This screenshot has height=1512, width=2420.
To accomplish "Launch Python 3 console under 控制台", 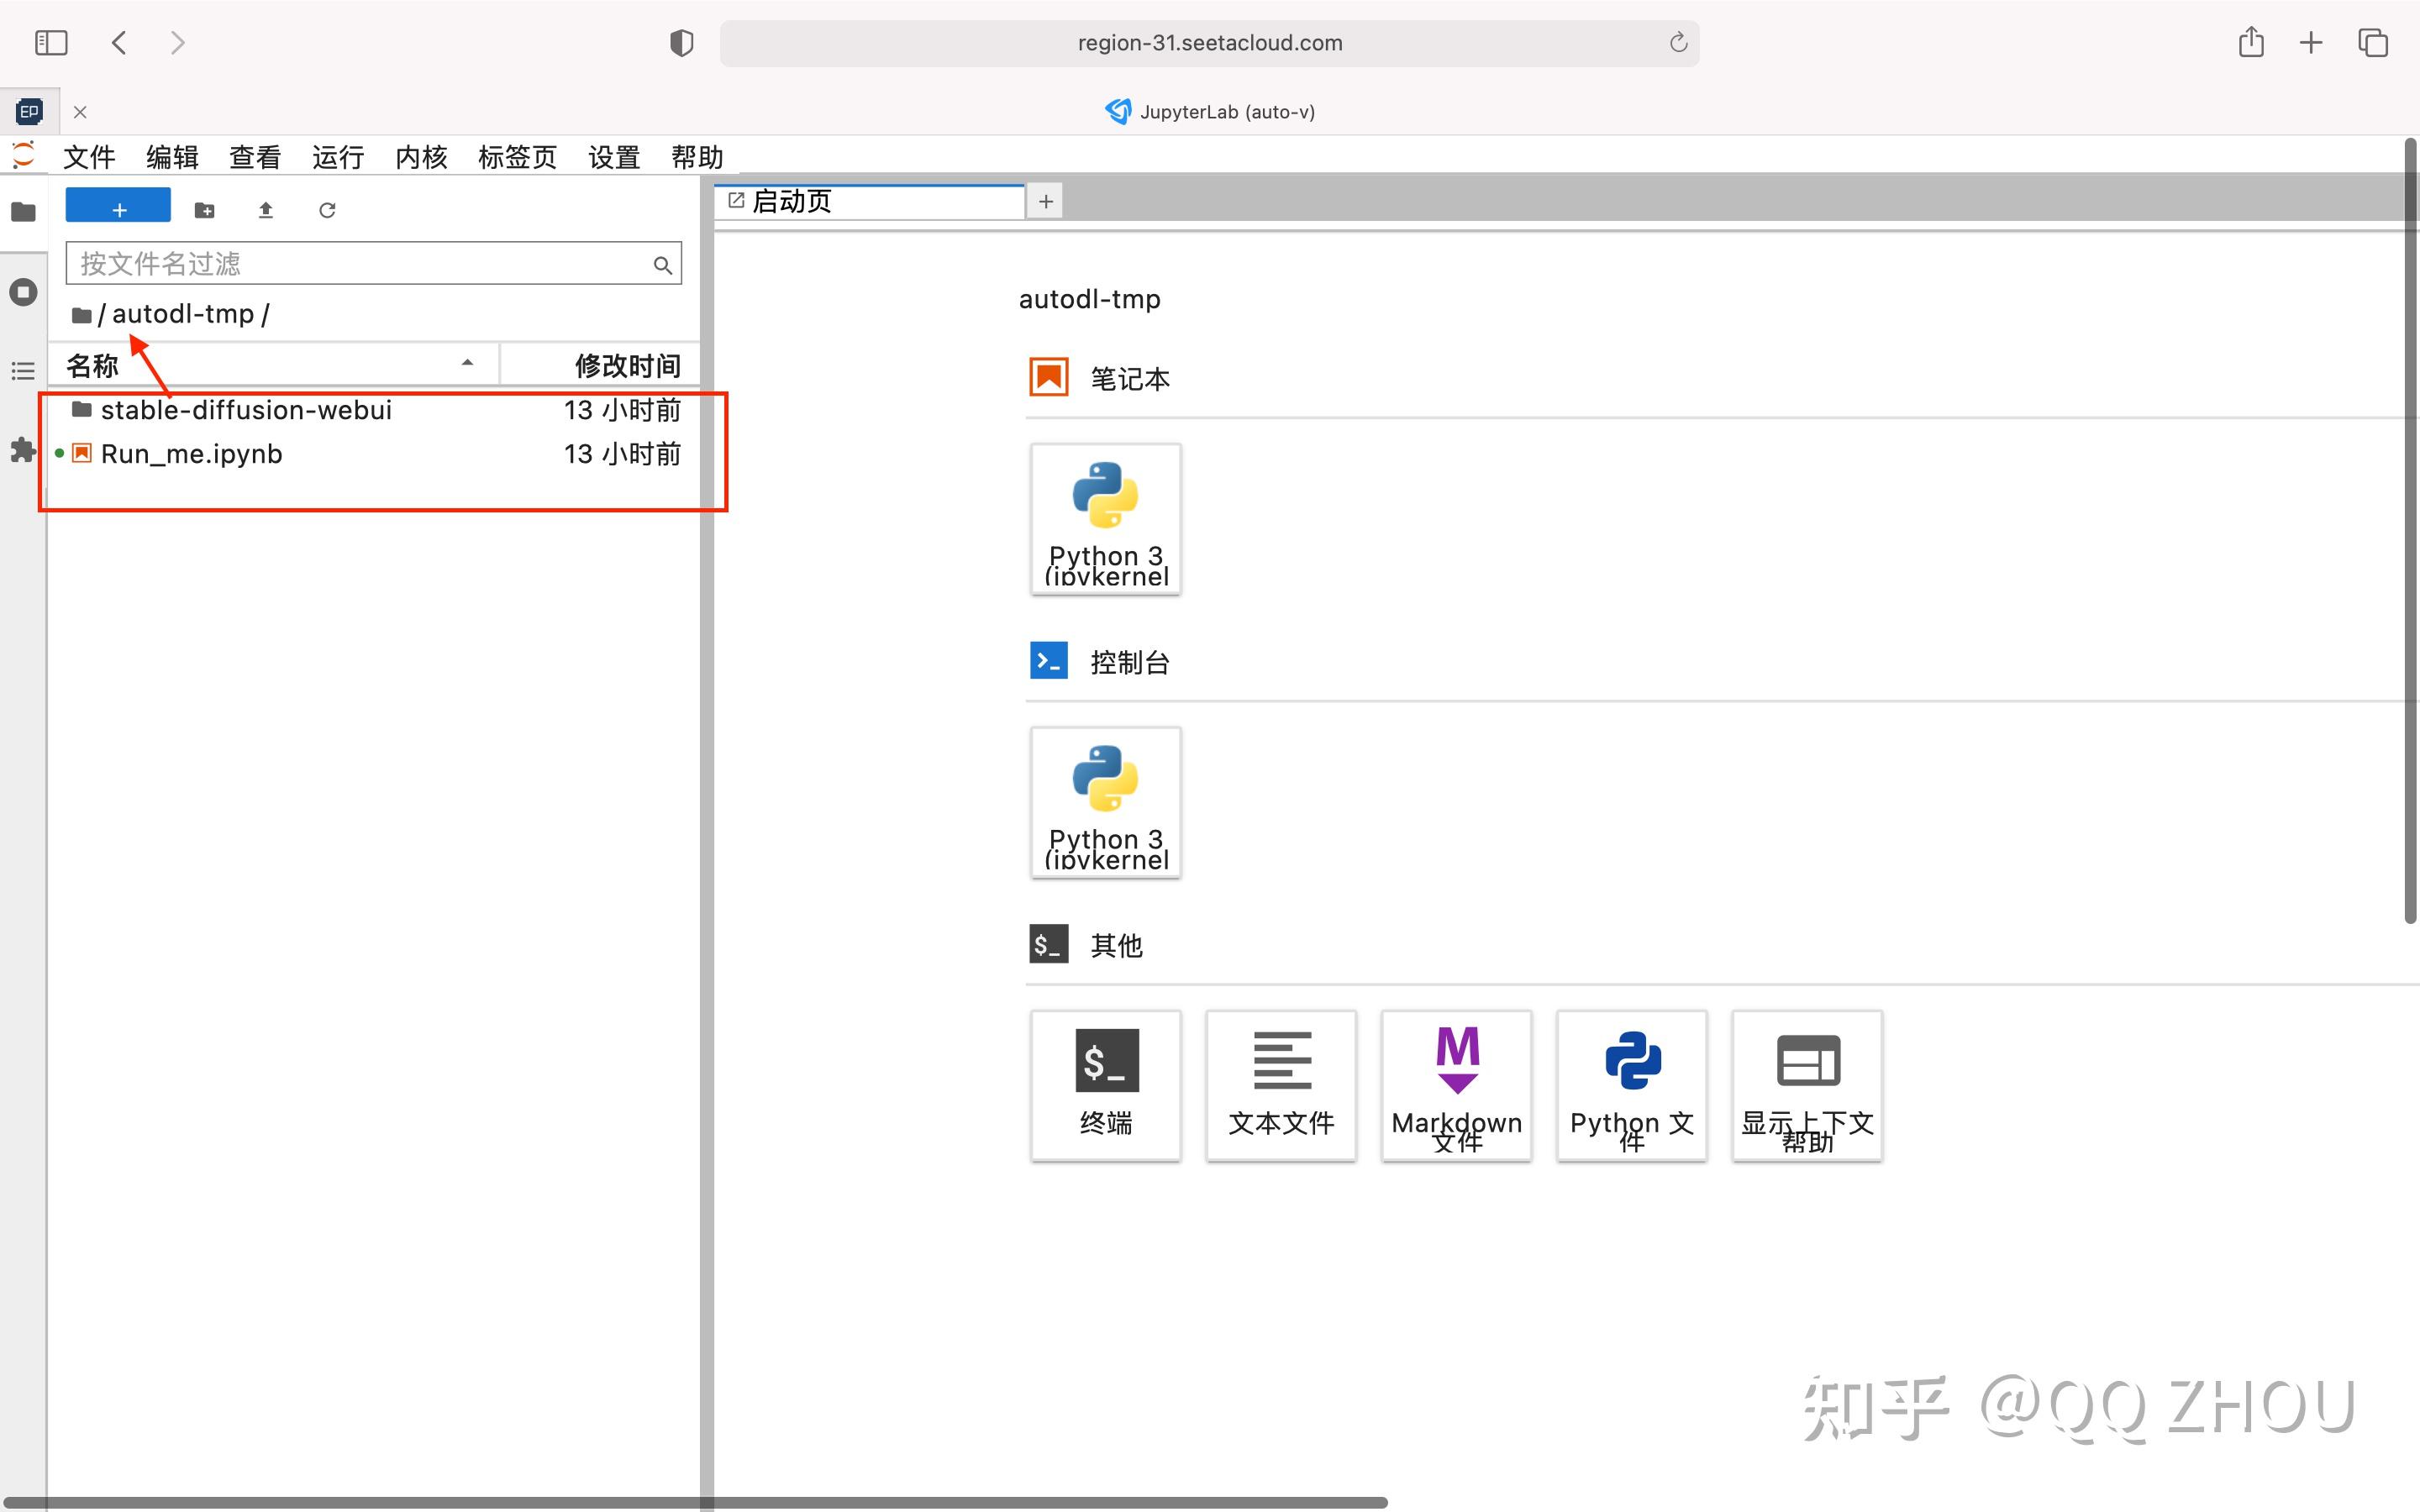I will pyautogui.click(x=1106, y=803).
